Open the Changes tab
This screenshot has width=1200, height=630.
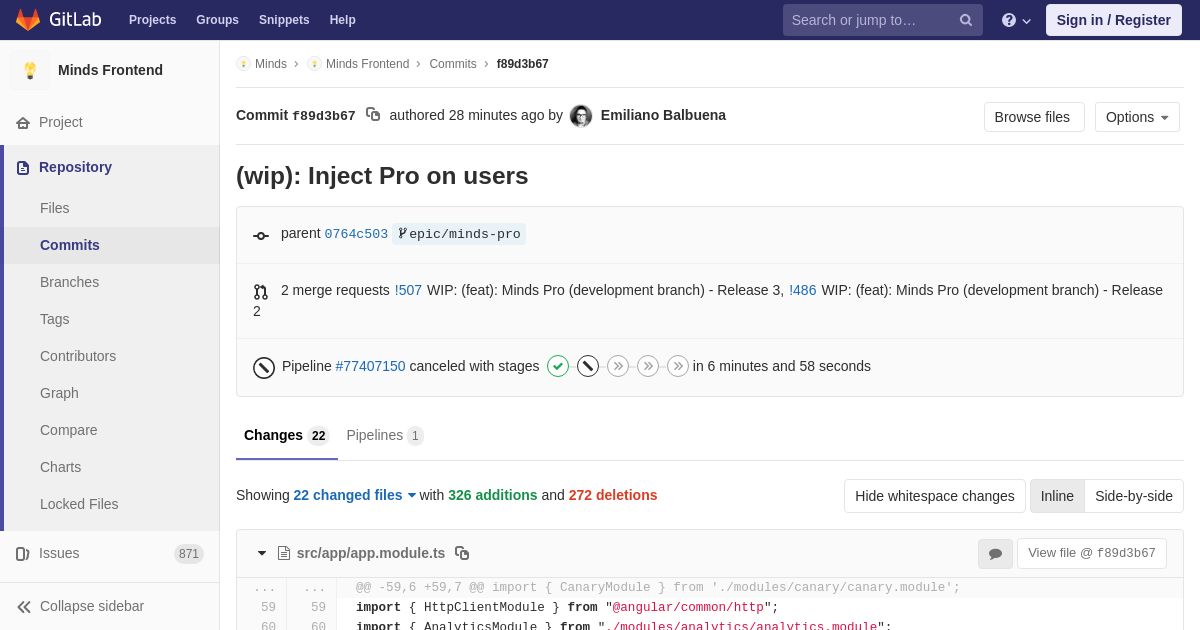click(286, 436)
